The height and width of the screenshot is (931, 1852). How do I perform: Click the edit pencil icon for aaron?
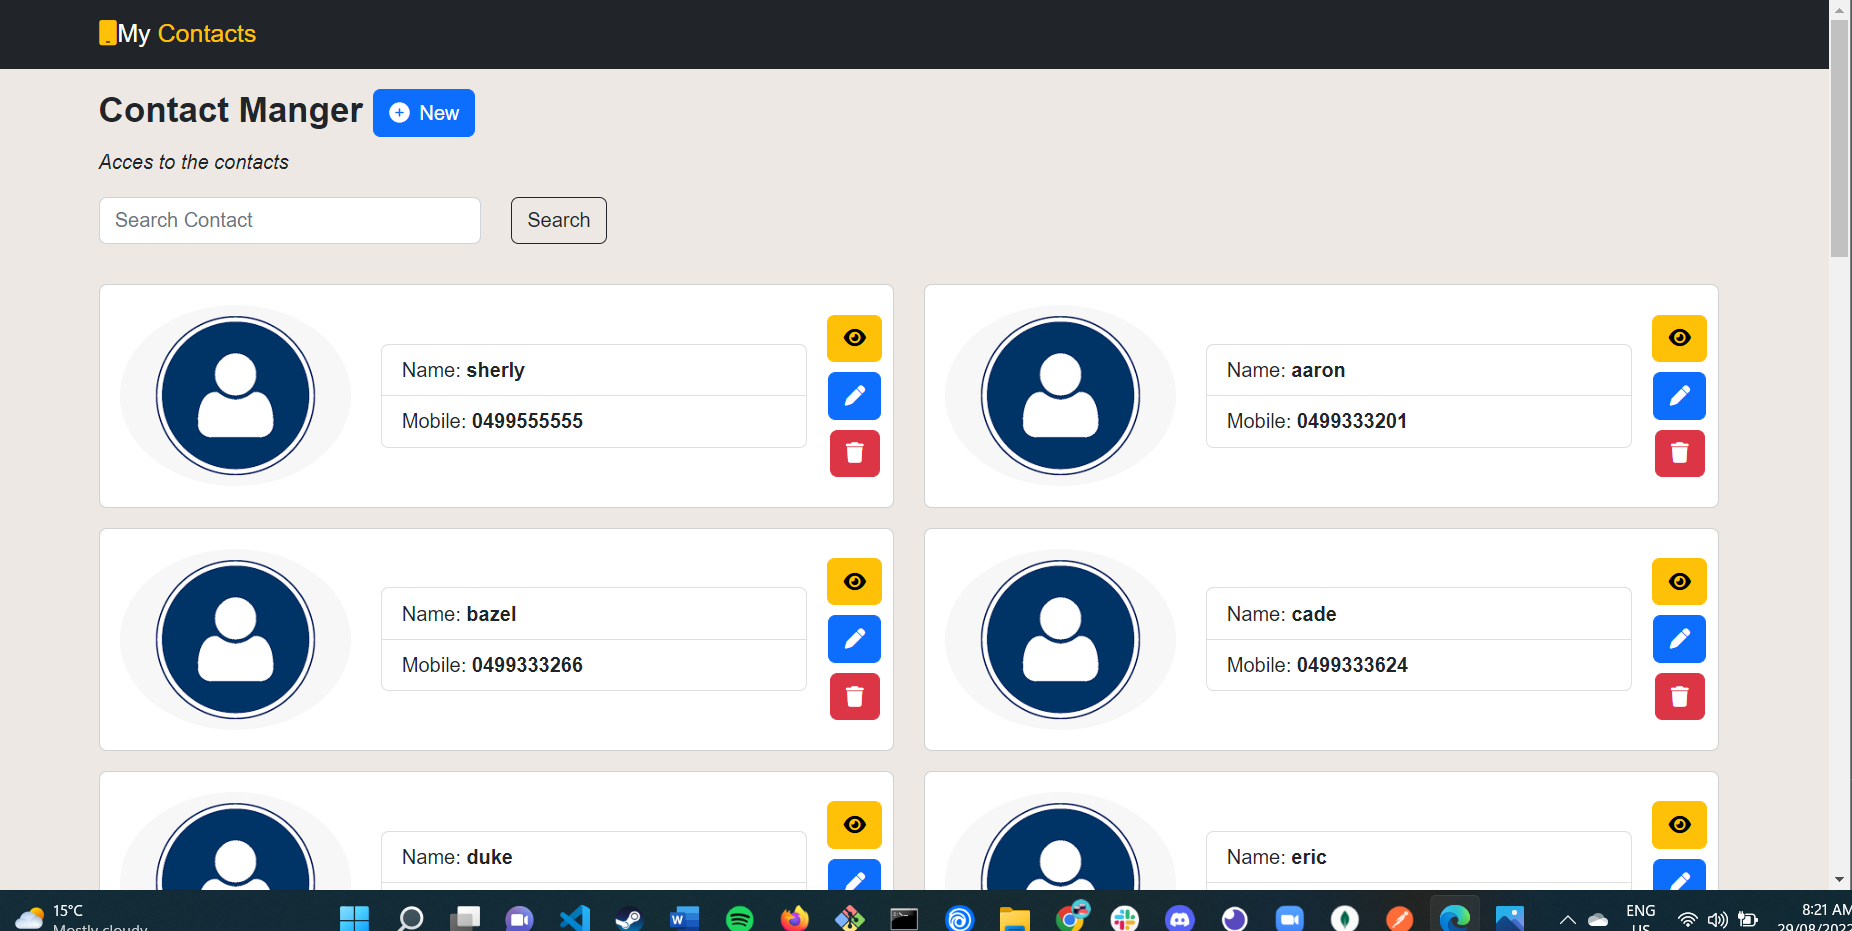pos(1679,396)
